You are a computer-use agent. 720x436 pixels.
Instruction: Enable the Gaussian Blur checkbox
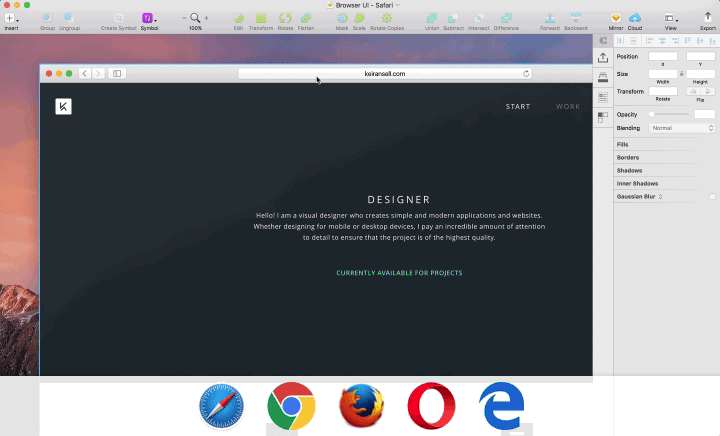(x=712, y=196)
